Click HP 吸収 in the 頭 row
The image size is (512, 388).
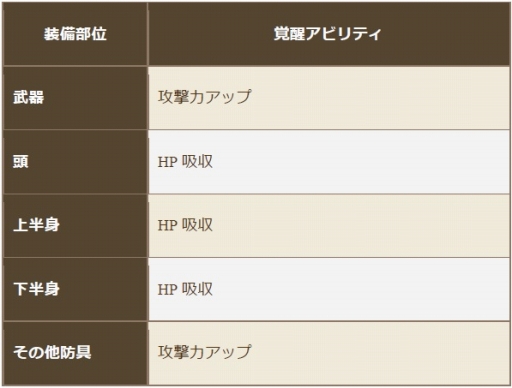point(185,162)
